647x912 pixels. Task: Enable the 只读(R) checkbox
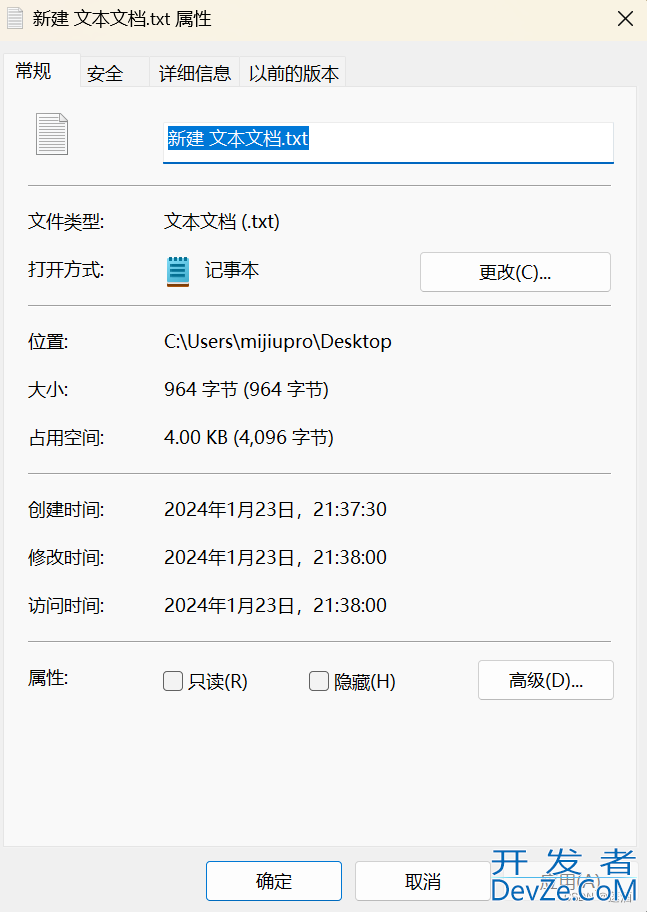click(173, 681)
